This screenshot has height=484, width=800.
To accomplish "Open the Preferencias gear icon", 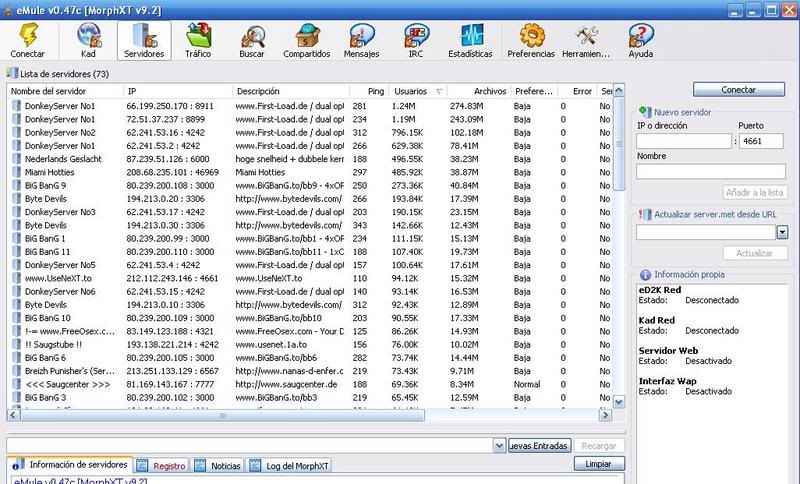I will pyautogui.click(x=532, y=36).
